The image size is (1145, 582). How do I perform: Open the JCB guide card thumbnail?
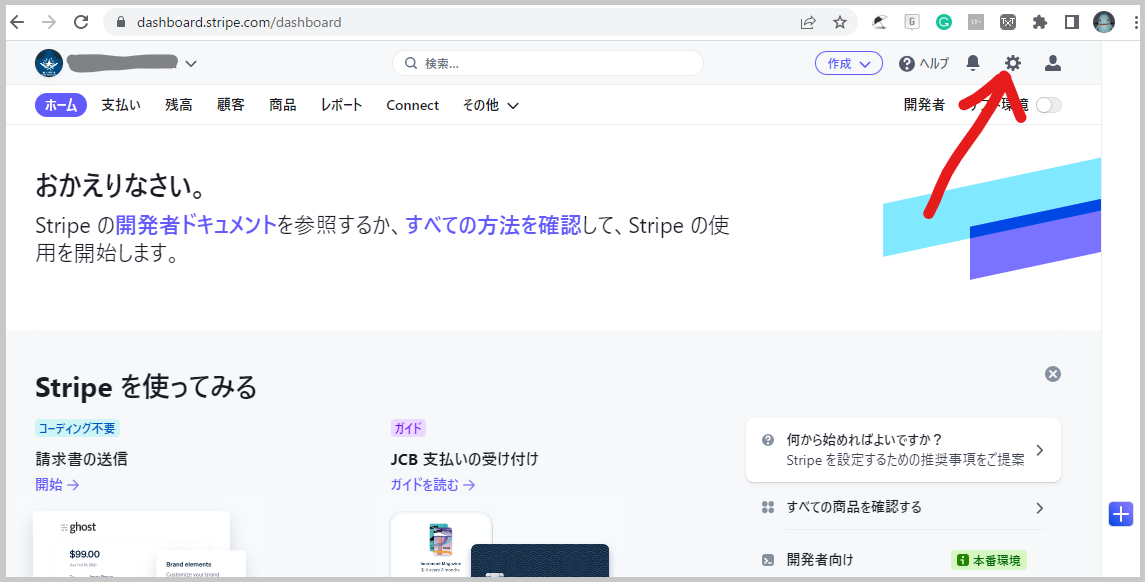coord(499,543)
